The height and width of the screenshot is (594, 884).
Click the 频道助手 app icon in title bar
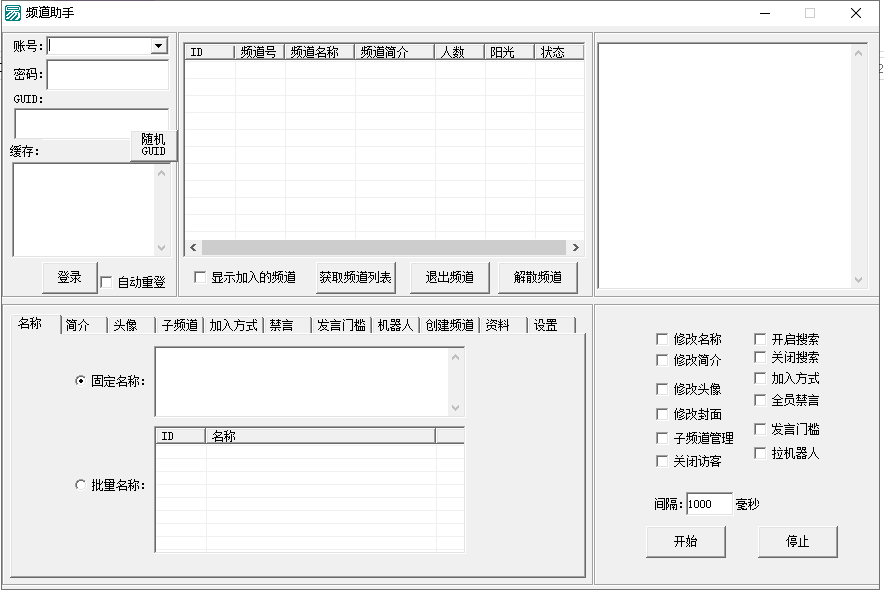(13, 13)
